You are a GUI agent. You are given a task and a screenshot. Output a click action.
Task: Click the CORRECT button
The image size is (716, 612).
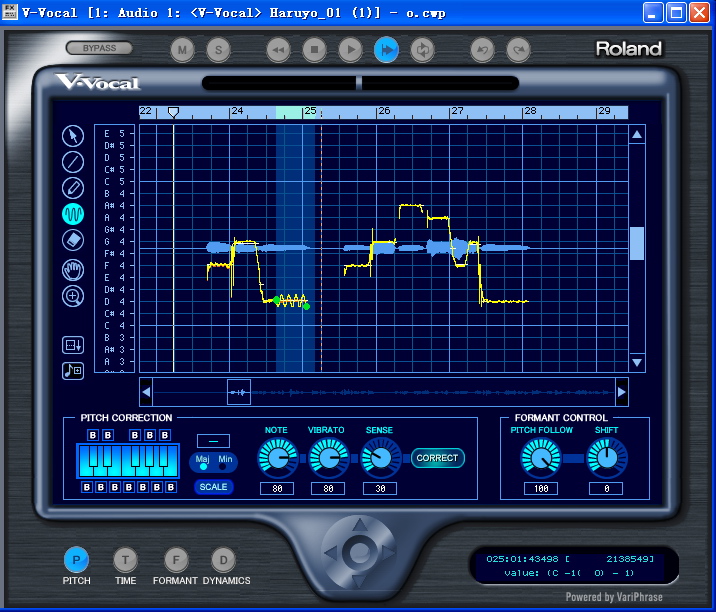(437, 458)
